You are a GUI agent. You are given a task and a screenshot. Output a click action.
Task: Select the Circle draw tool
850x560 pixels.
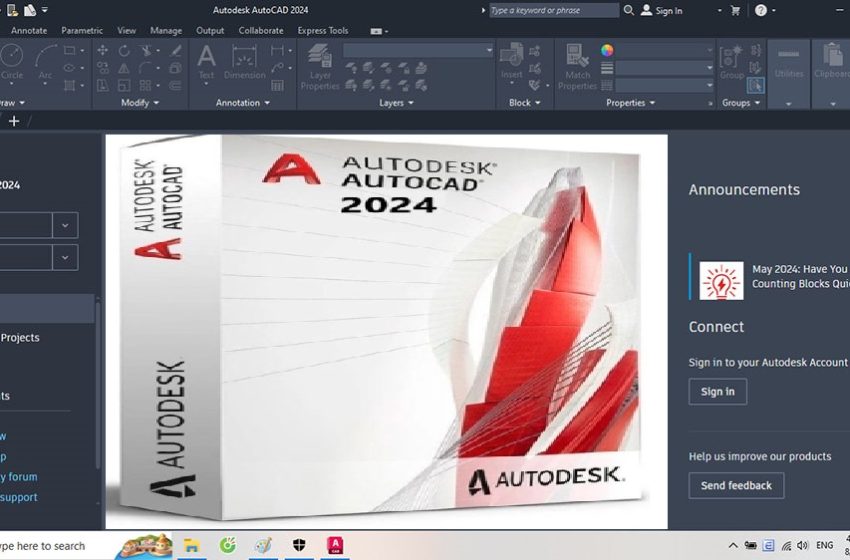(x=11, y=62)
